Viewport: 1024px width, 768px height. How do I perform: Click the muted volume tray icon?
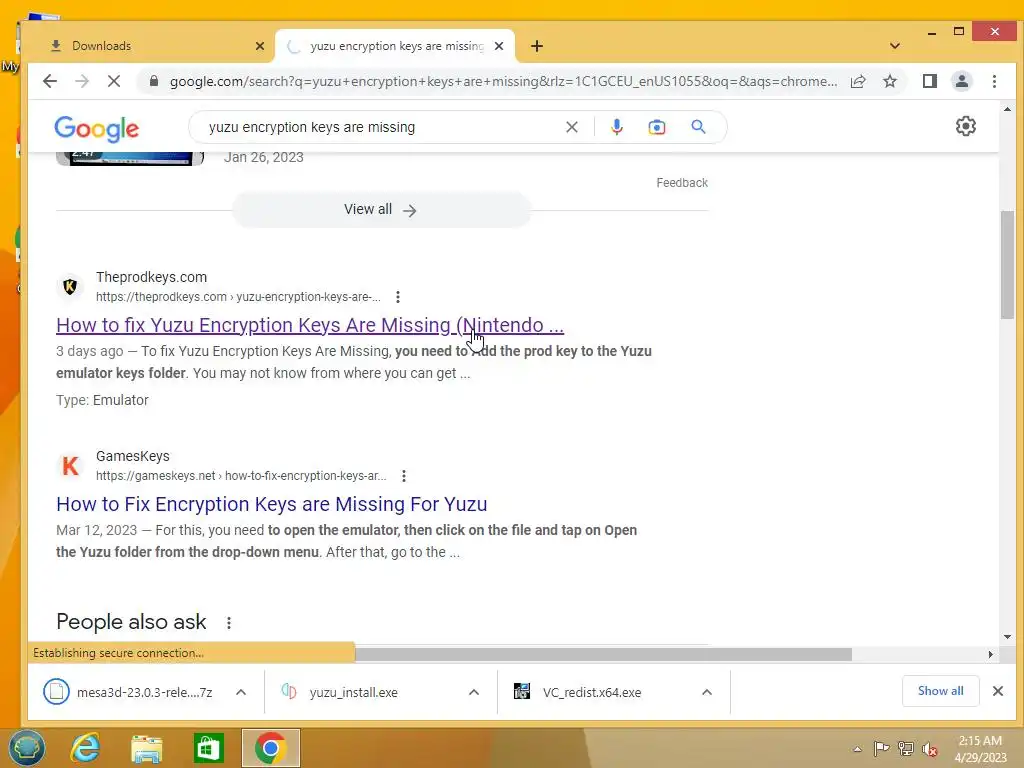click(x=930, y=749)
